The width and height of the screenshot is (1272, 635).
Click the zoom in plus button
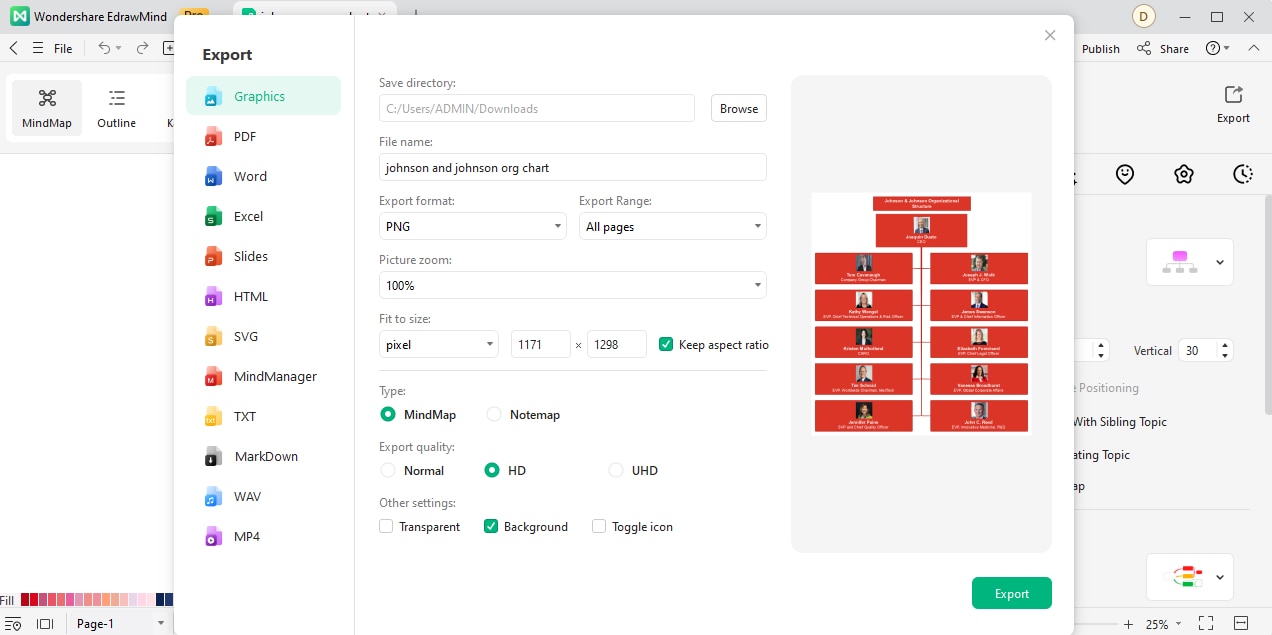(1128, 624)
